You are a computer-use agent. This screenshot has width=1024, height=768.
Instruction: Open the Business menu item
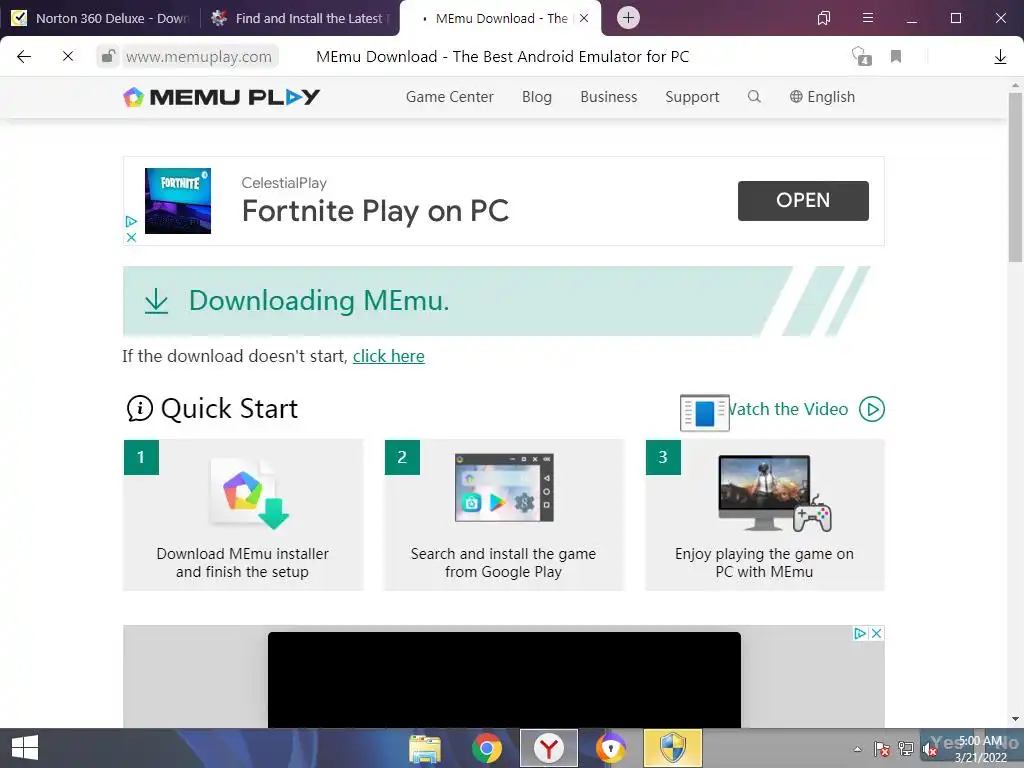pos(609,97)
